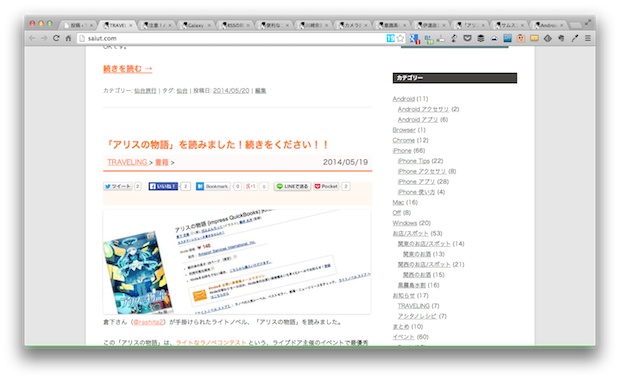Click the diamond-shaped extension icon
The height and width of the screenshot is (380, 620).
548,38
